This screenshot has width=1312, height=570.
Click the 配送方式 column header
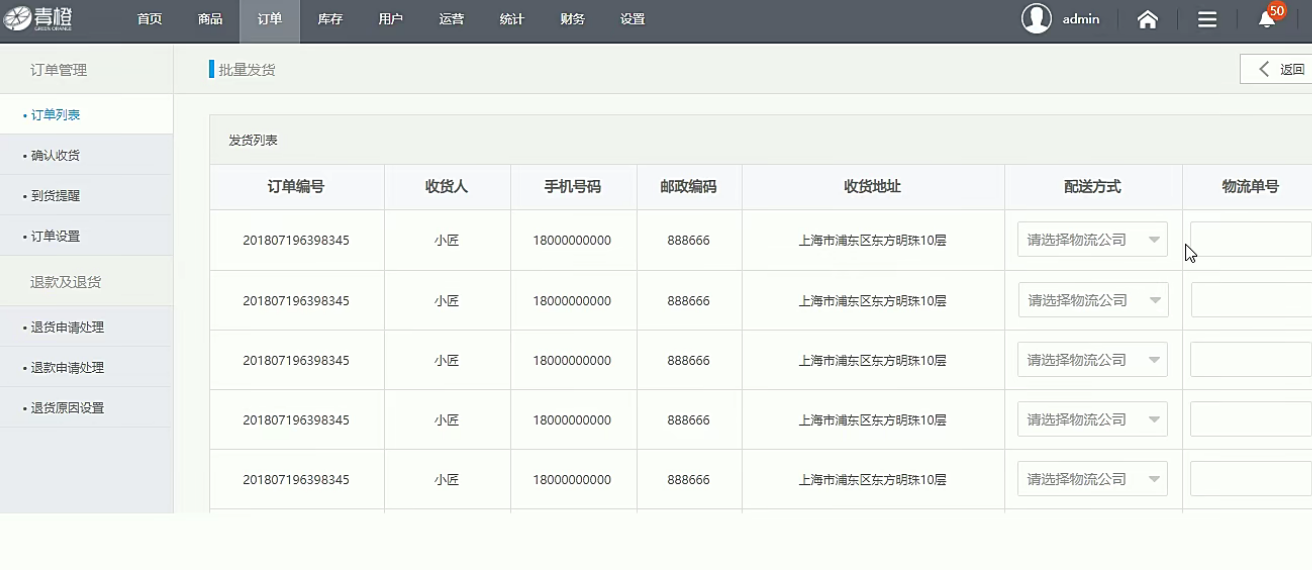[x=1092, y=187]
